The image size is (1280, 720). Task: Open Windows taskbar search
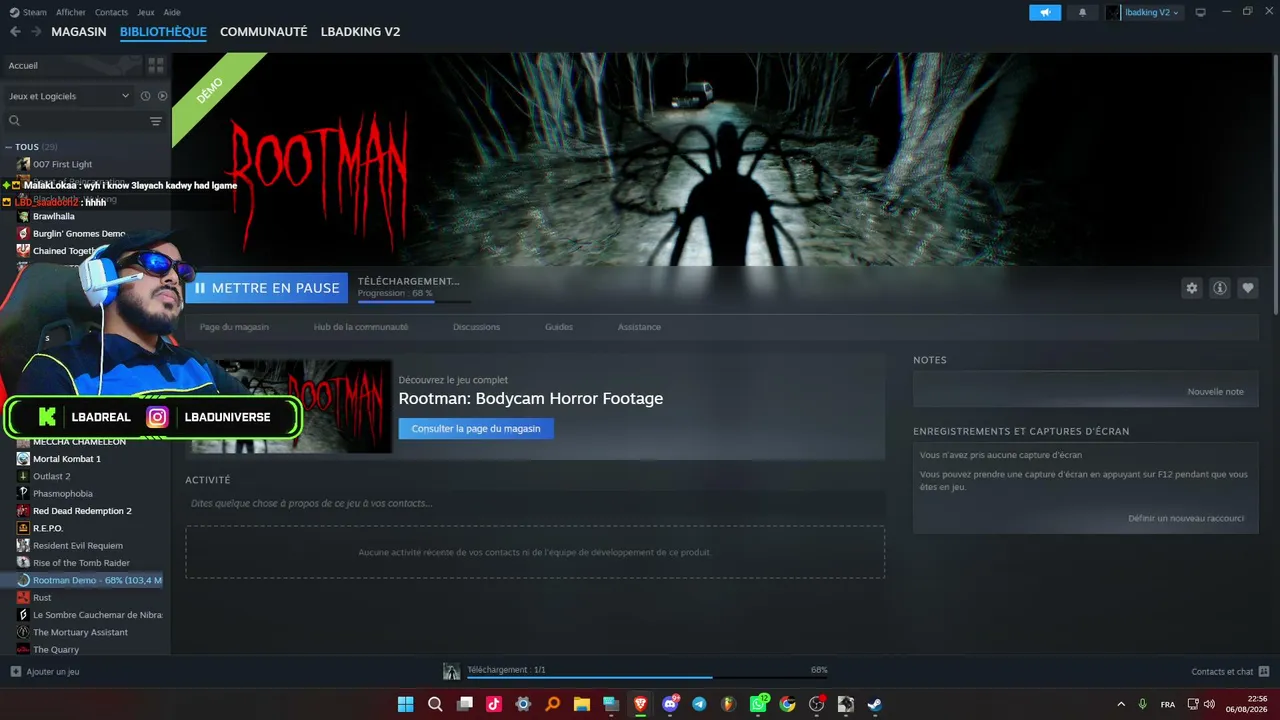point(435,704)
